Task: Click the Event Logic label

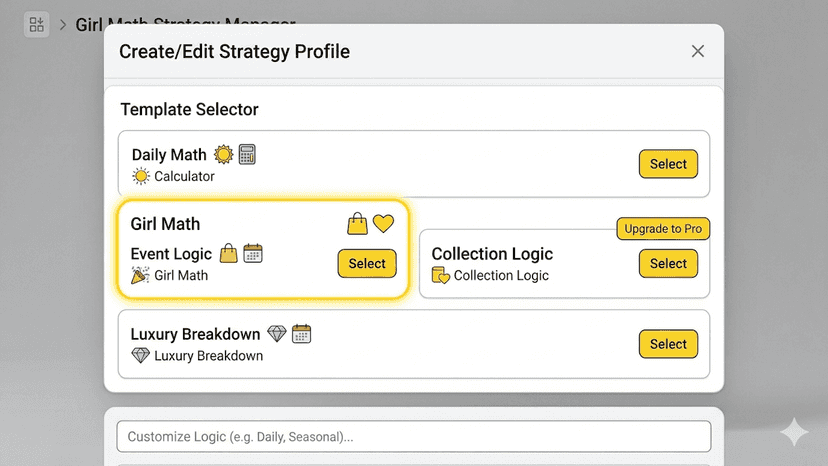Action: (171, 254)
